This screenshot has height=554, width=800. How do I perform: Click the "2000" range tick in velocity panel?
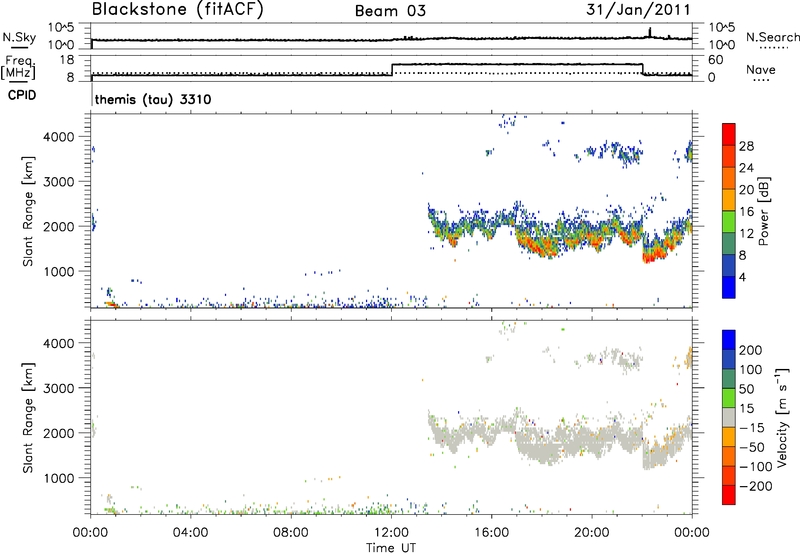59,433
